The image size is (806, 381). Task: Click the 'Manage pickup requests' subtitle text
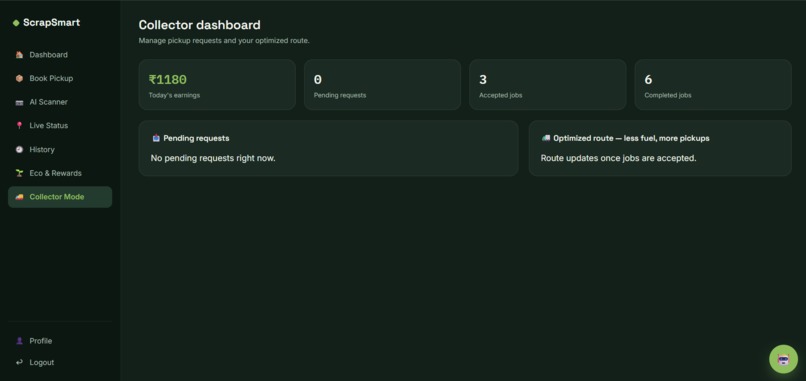pyautogui.click(x=224, y=41)
